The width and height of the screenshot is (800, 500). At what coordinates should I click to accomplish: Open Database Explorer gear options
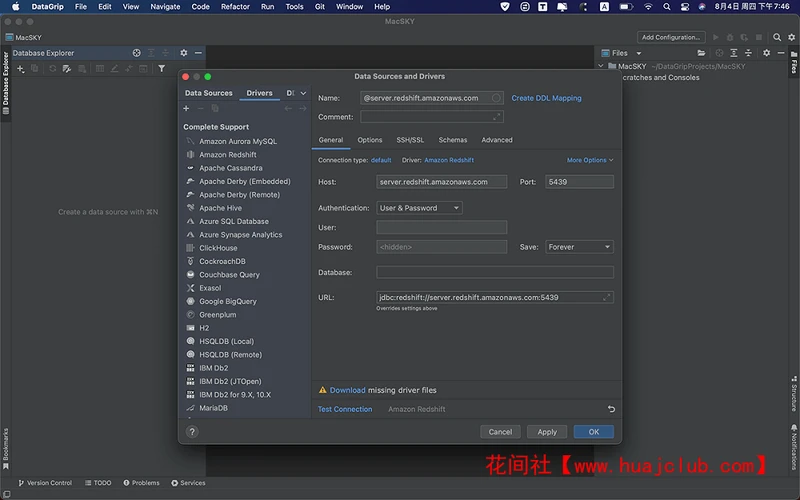pyautogui.click(x=184, y=53)
